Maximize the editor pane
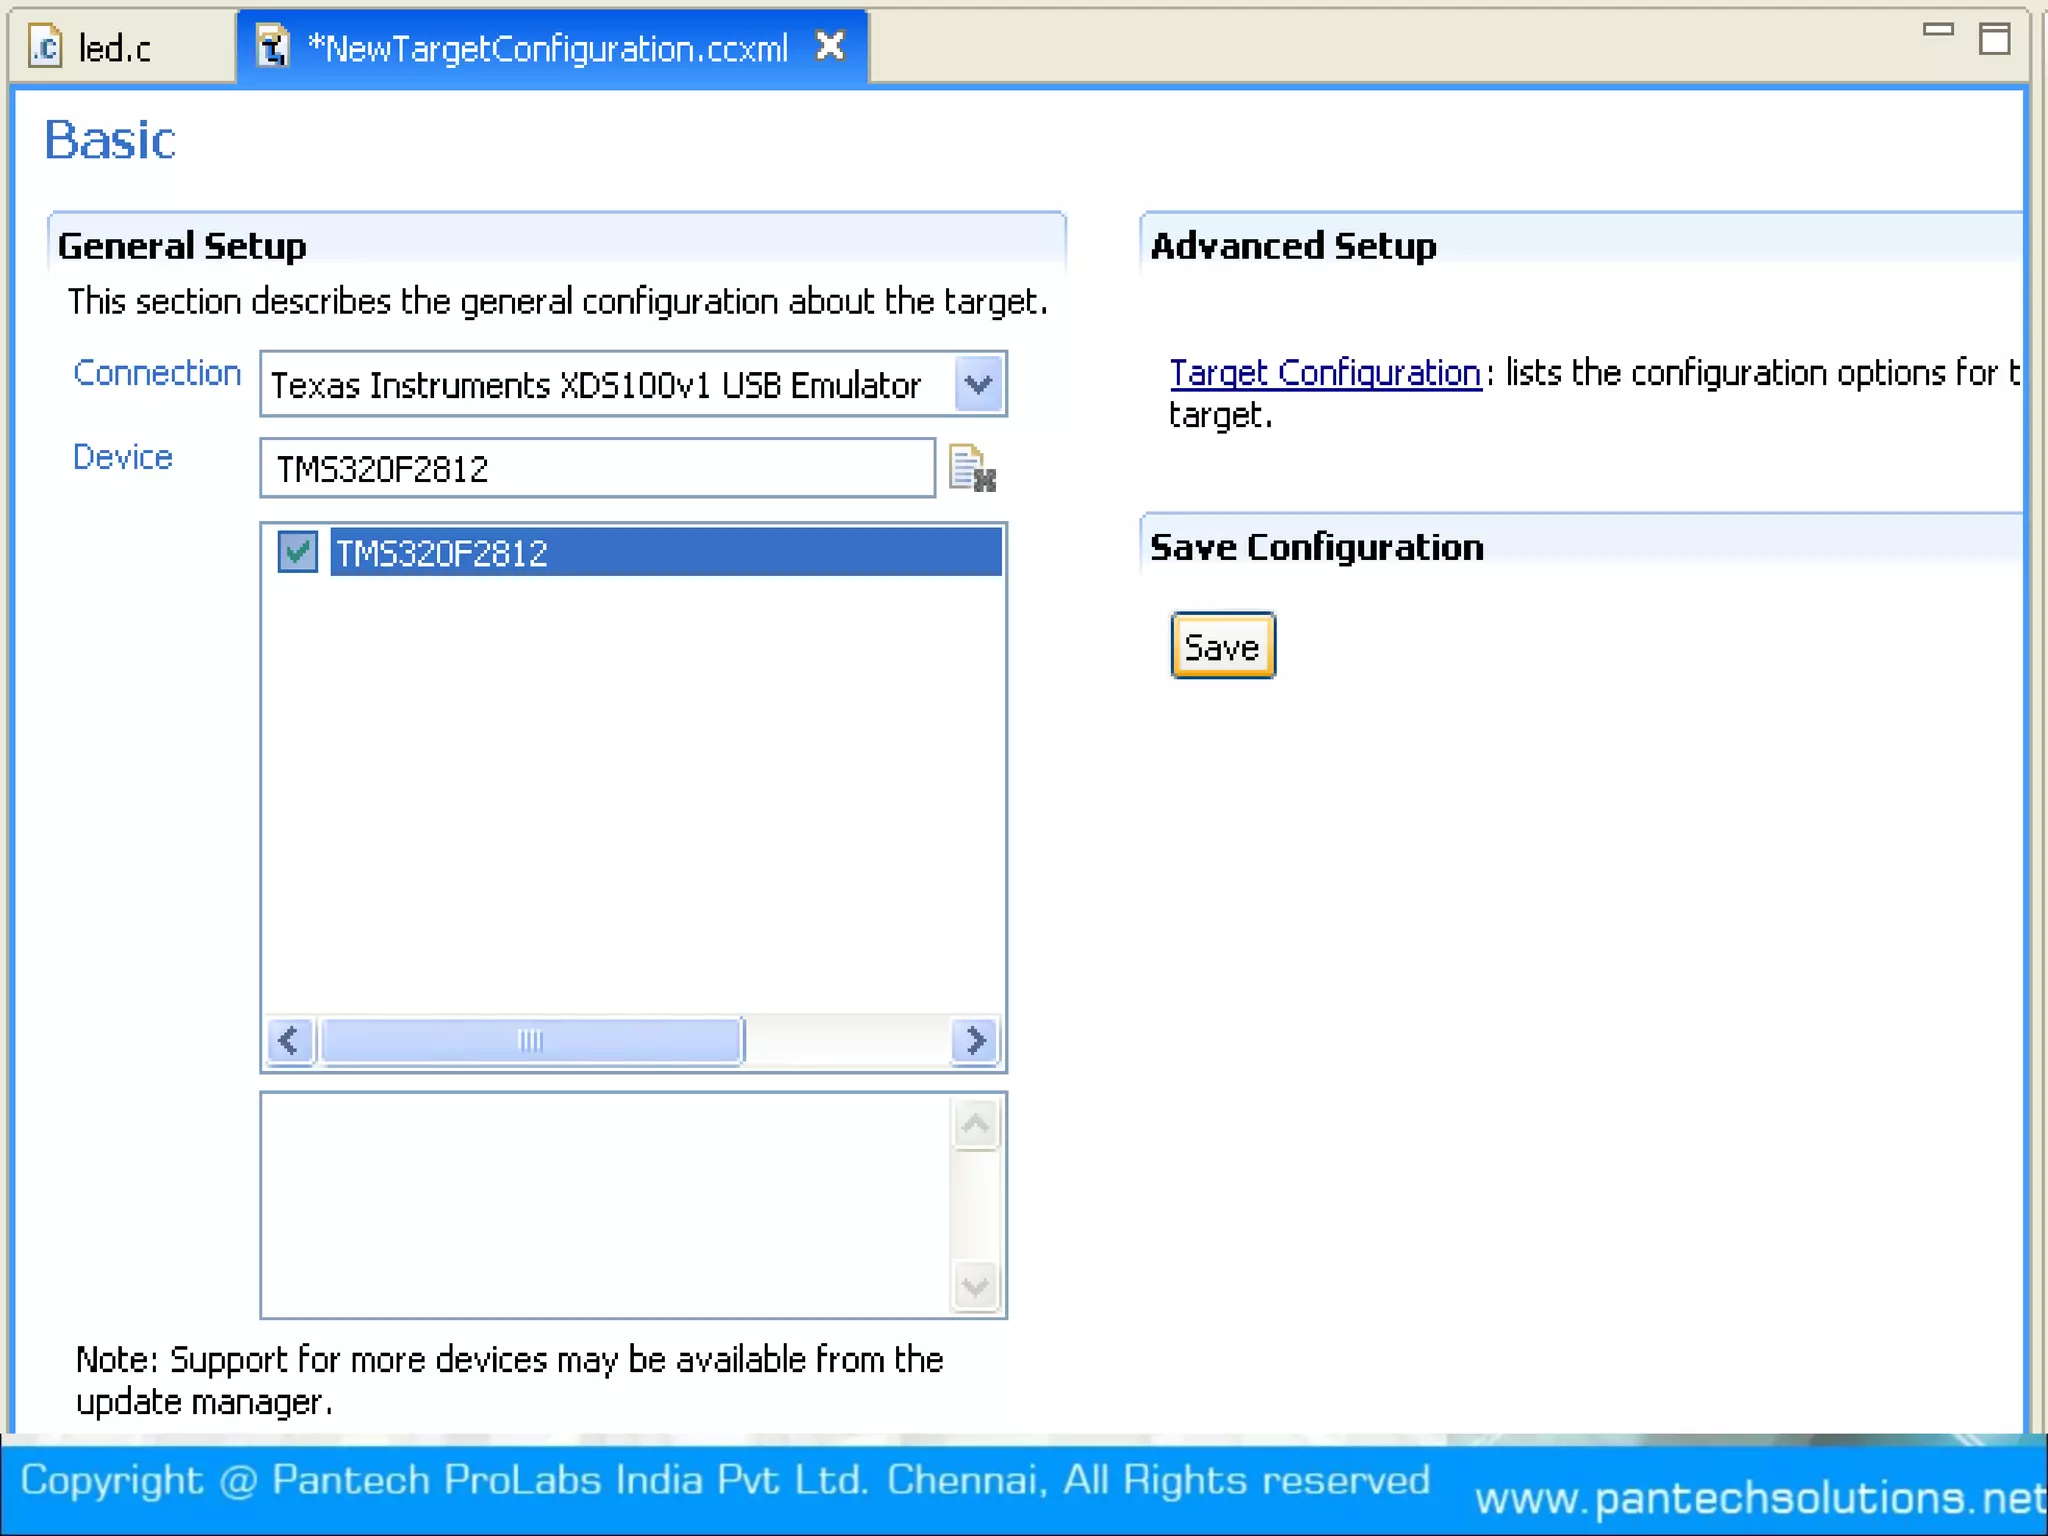Image resolution: width=2048 pixels, height=1536 pixels. [1994, 39]
